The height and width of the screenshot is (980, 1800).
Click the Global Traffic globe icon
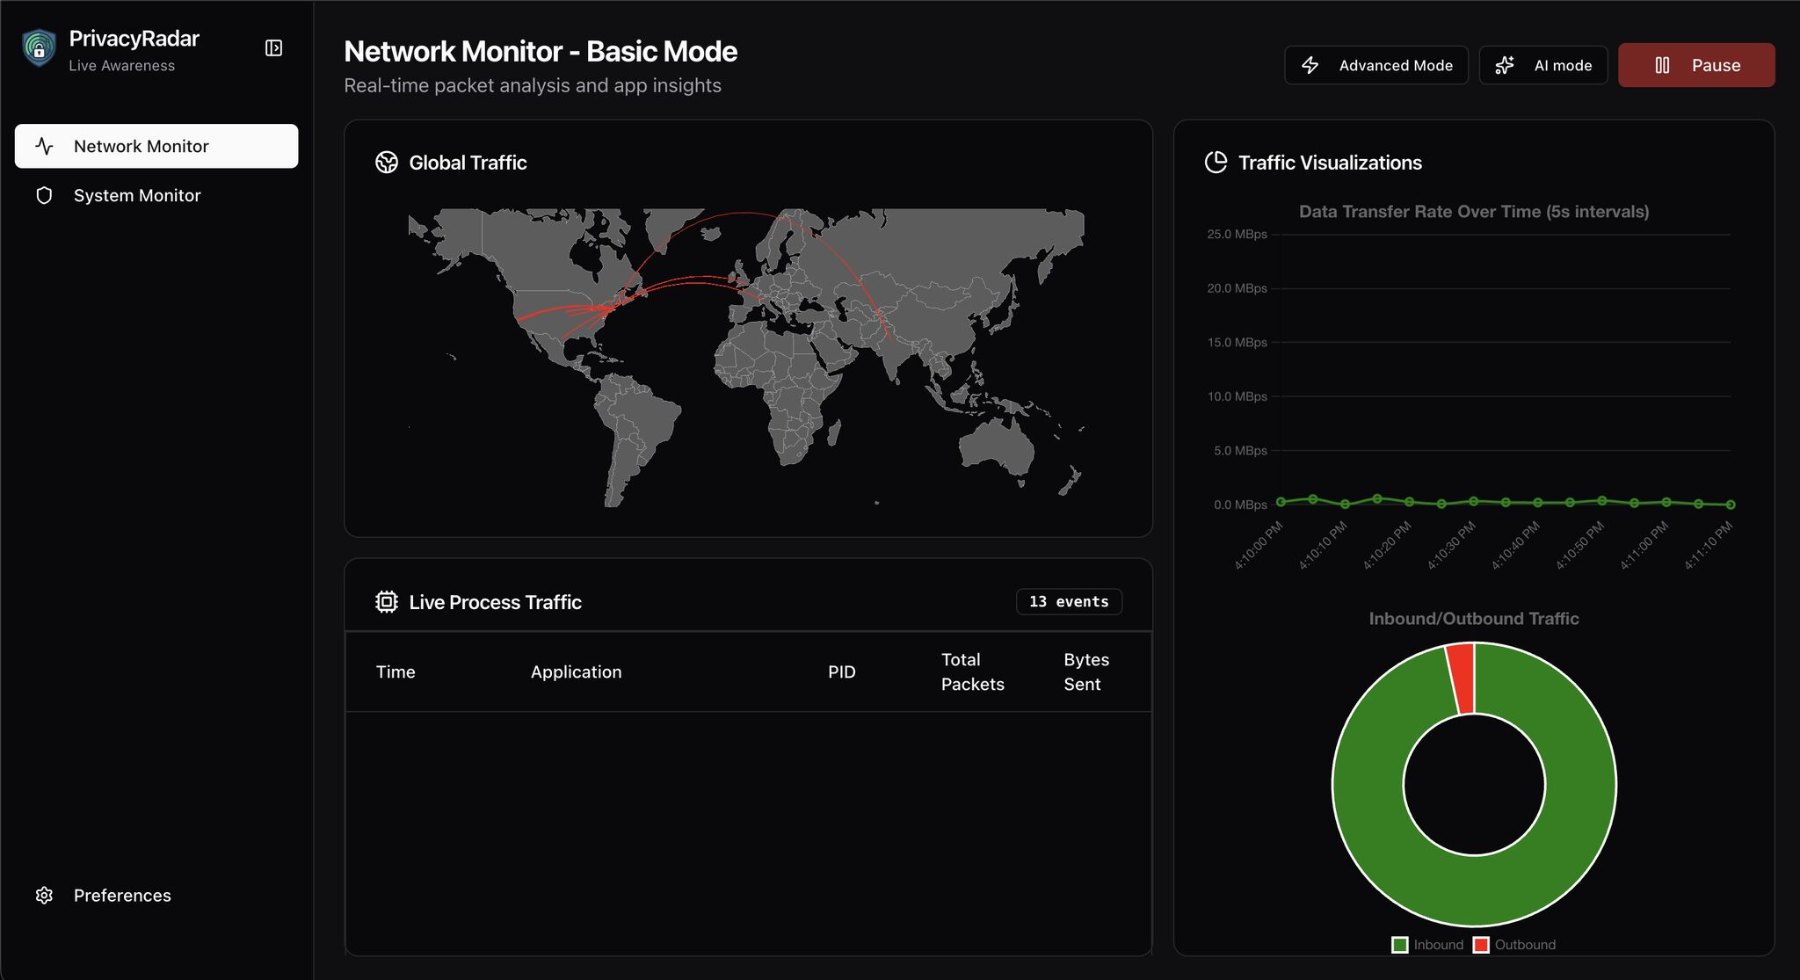pyautogui.click(x=386, y=162)
